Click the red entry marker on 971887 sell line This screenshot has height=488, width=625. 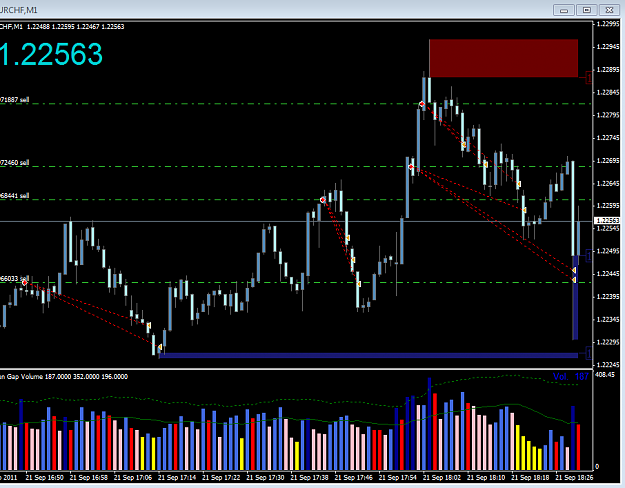click(x=422, y=104)
